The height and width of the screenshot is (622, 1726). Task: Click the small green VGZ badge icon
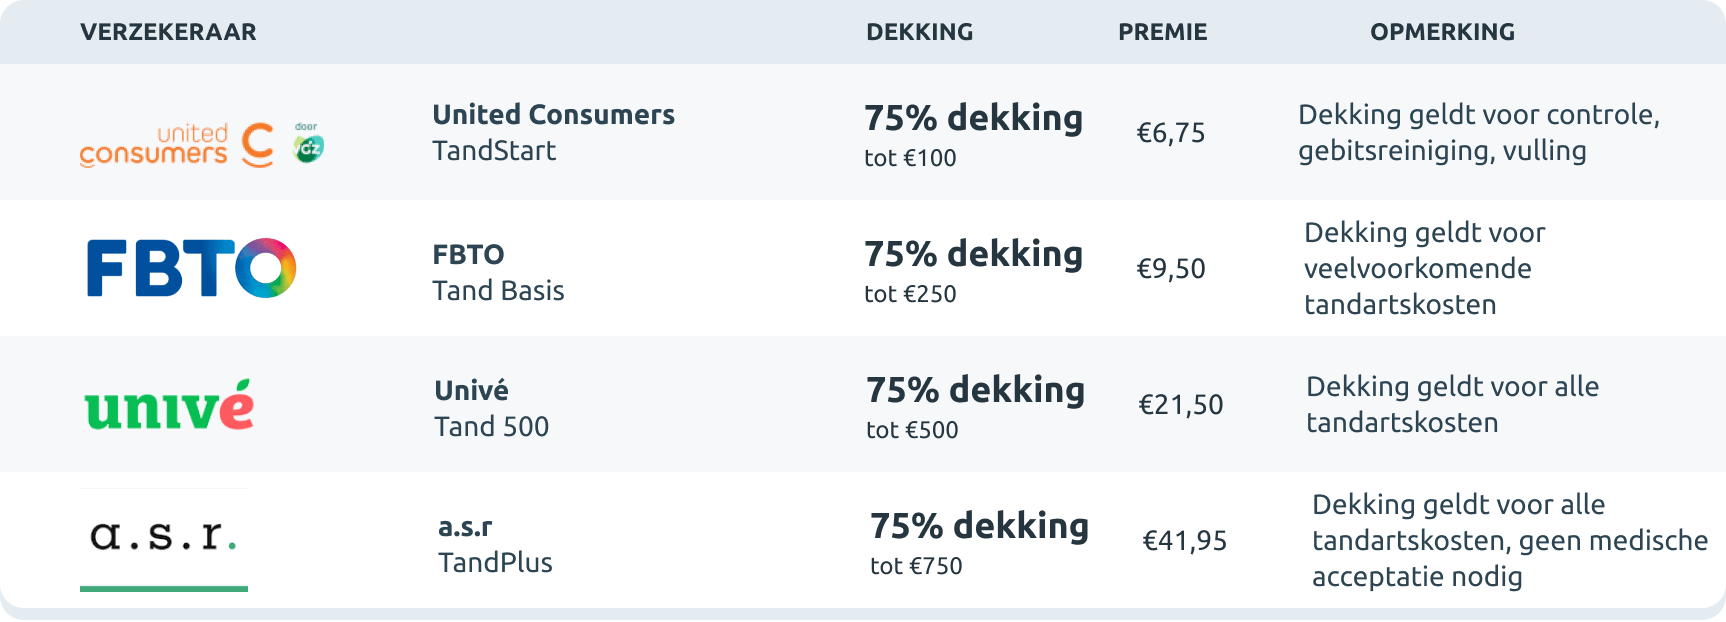tap(308, 145)
